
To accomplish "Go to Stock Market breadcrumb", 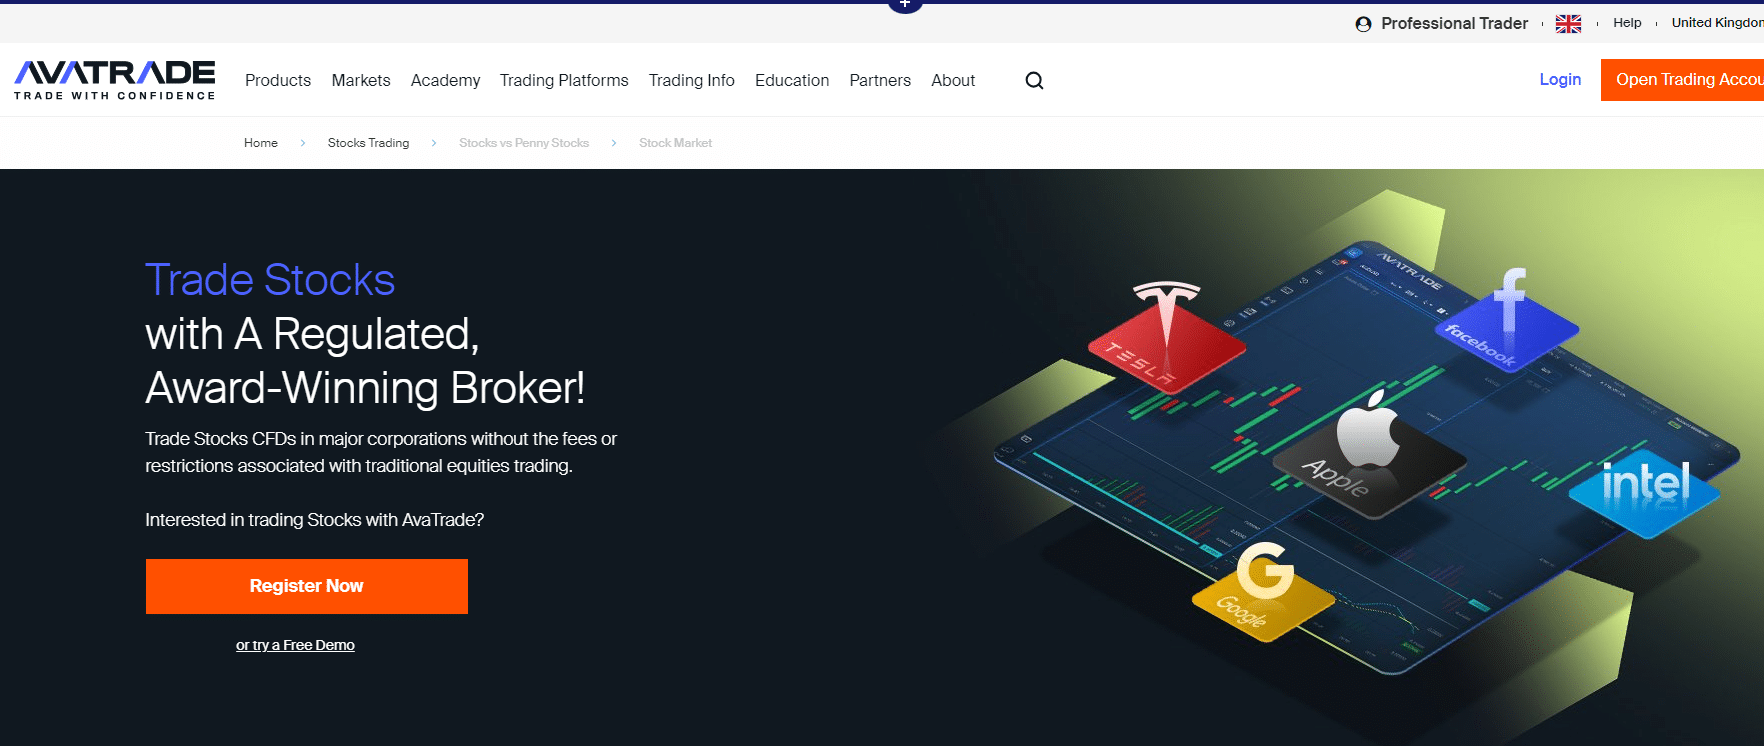I will (x=676, y=143).
